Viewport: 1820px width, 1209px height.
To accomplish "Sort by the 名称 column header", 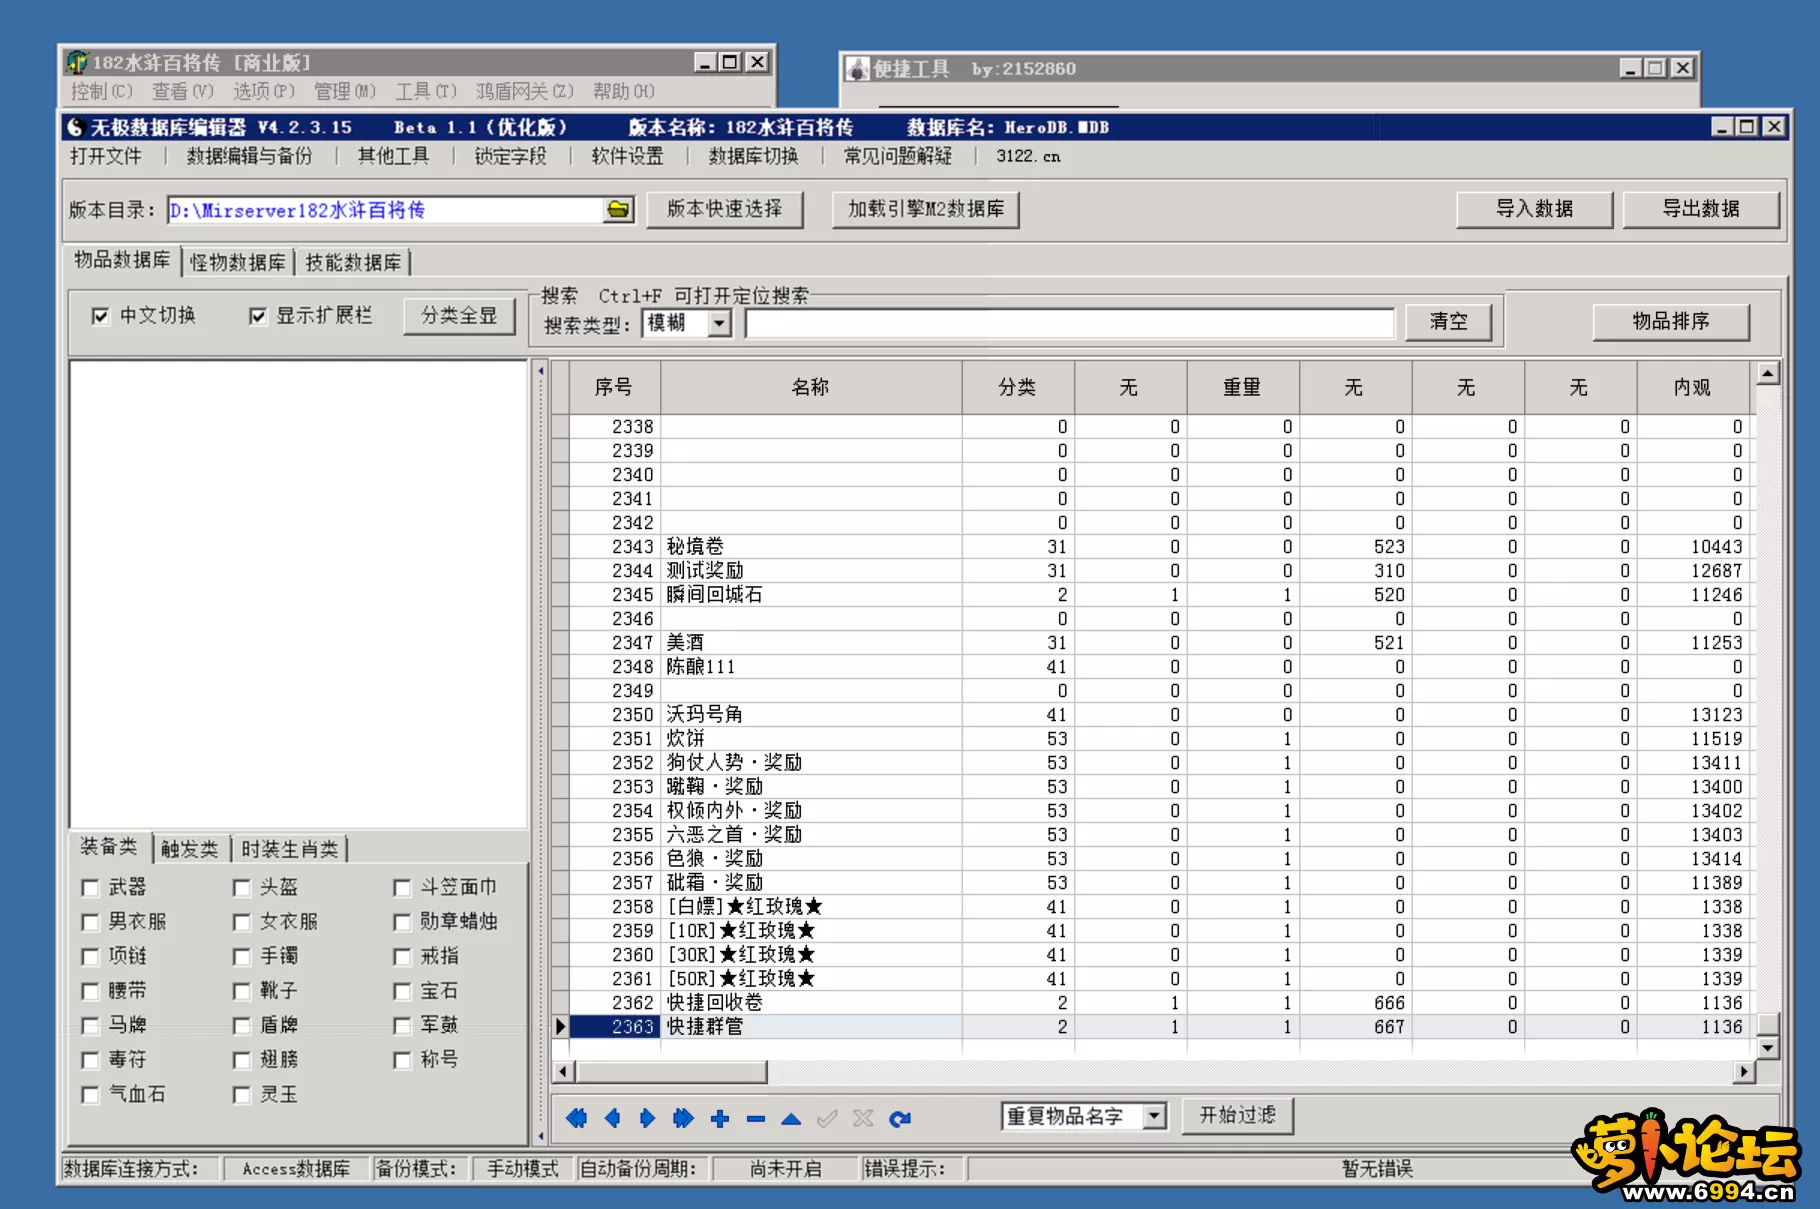I will click(x=811, y=387).
